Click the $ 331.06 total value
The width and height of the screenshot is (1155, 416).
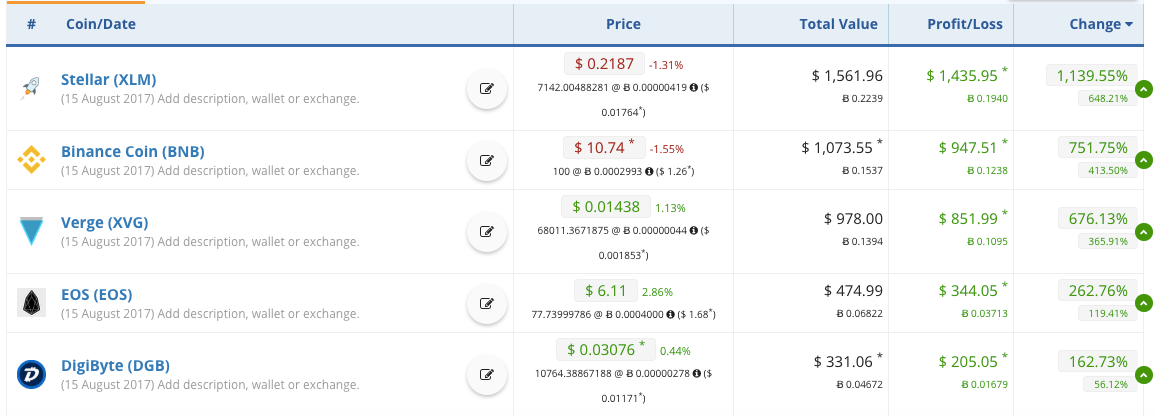(848, 362)
